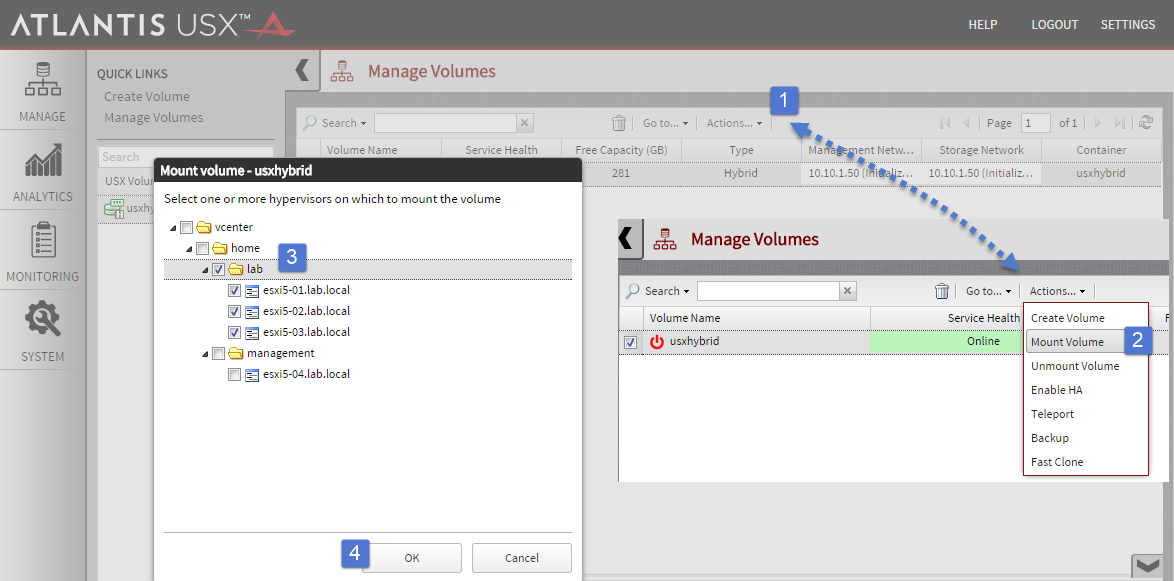
Task: Jump to the last page of volumes
Action: (1119, 123)
